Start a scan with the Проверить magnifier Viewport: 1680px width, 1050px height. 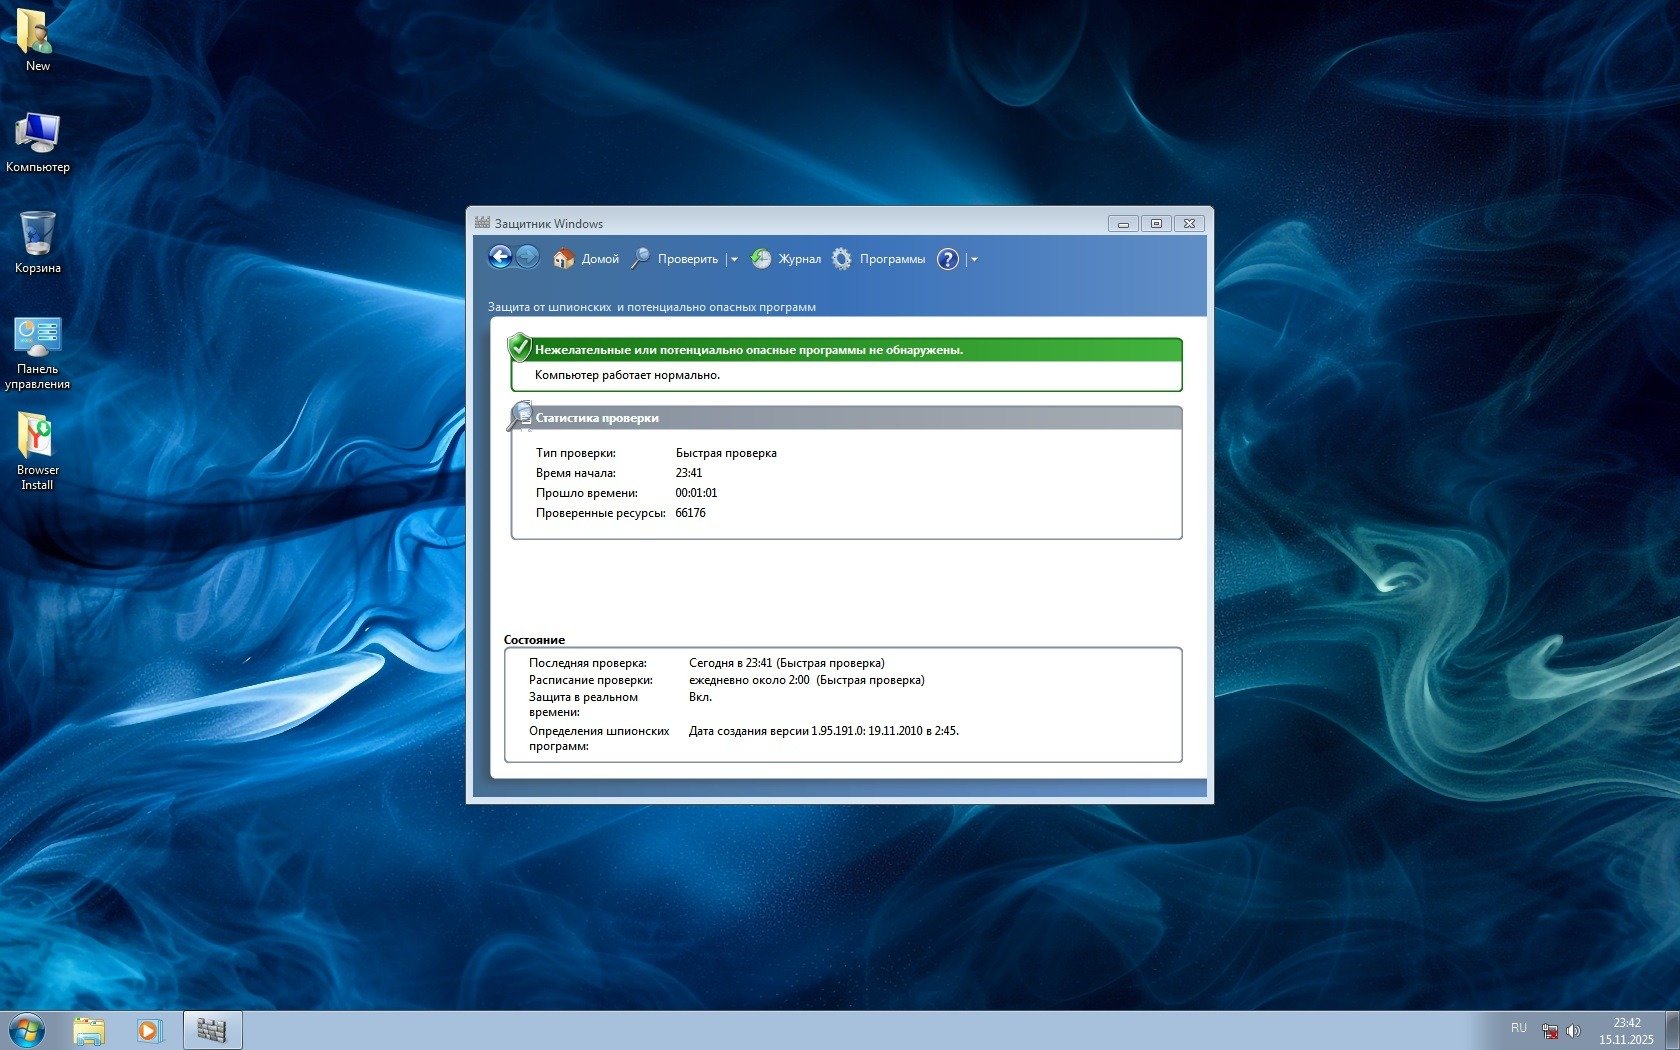675,259
